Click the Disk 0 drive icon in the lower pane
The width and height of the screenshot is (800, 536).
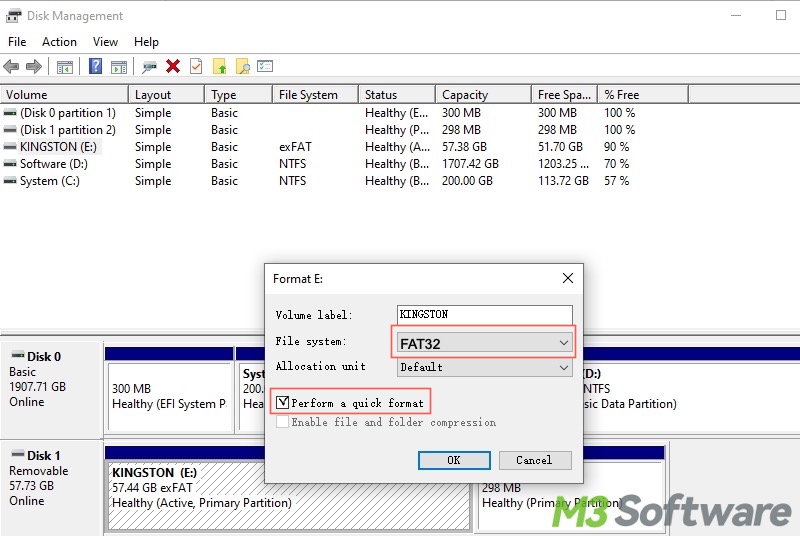coord(18,355)
